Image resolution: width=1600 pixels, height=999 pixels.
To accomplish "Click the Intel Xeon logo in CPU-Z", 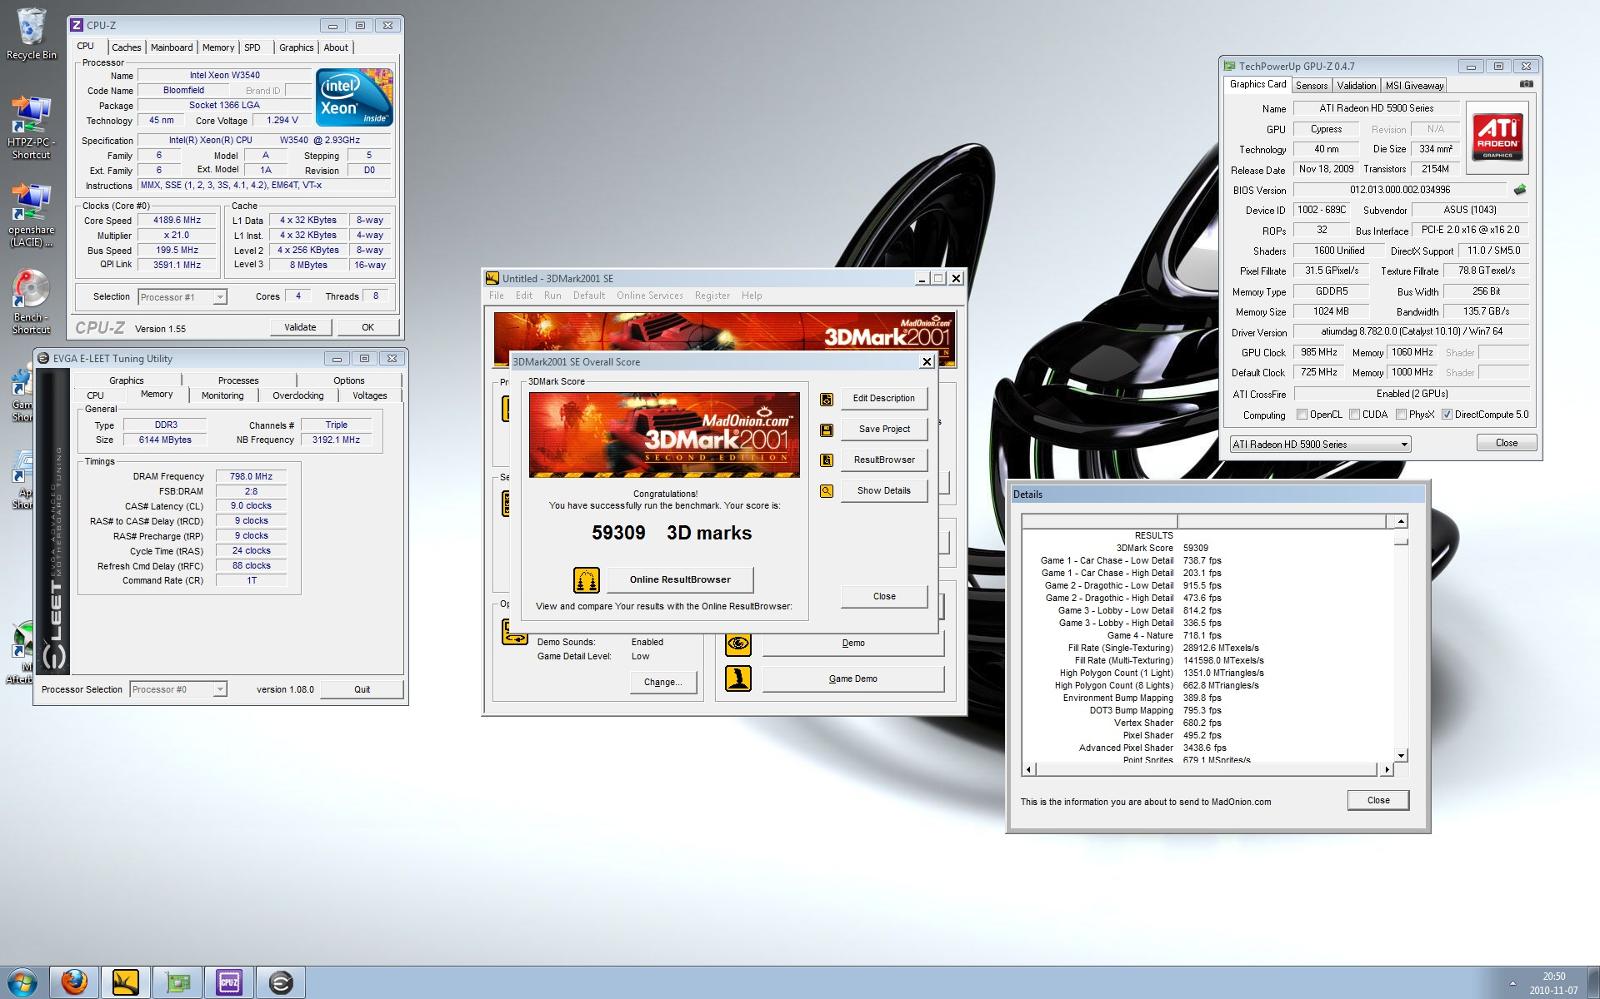I will pos(354,97).
